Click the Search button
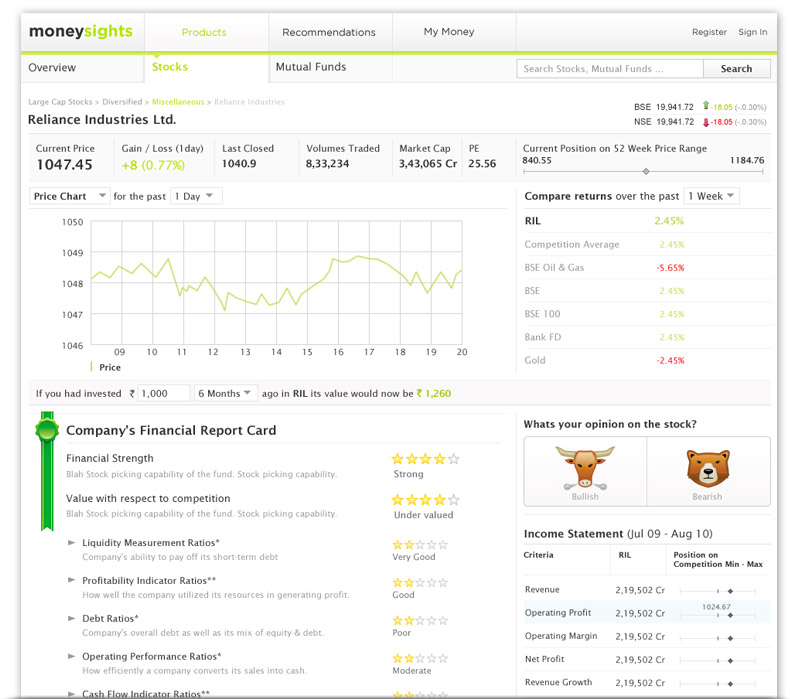790x699 pixels. click(737, 69)
